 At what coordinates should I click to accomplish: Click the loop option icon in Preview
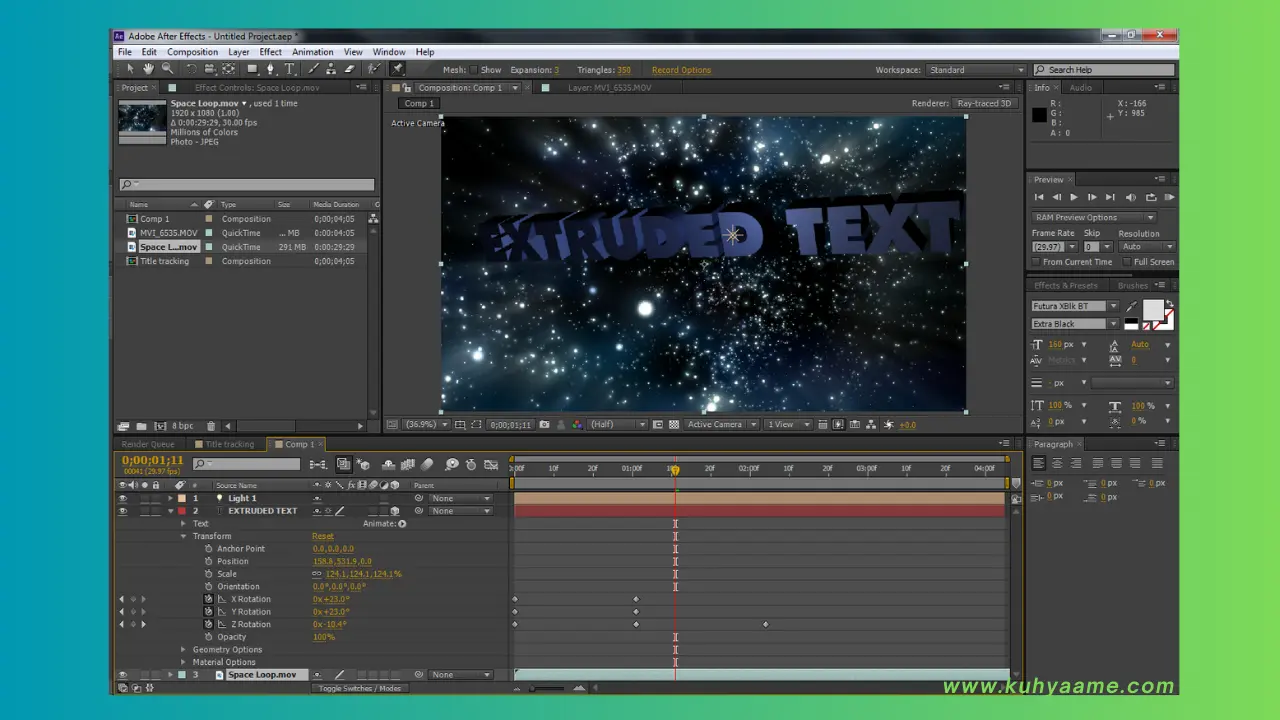pos(1151,197)
